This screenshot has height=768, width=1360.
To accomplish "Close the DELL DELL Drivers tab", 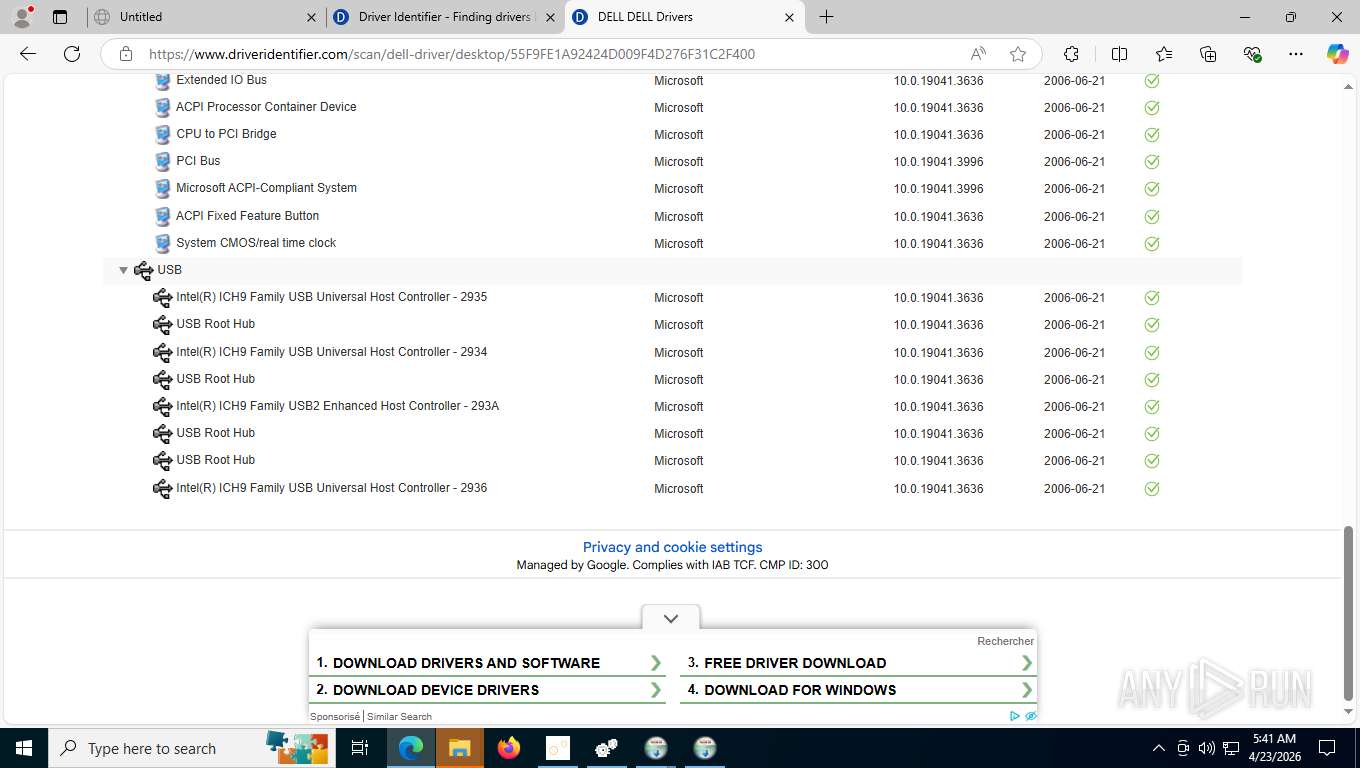I will [x=789, y=17].
